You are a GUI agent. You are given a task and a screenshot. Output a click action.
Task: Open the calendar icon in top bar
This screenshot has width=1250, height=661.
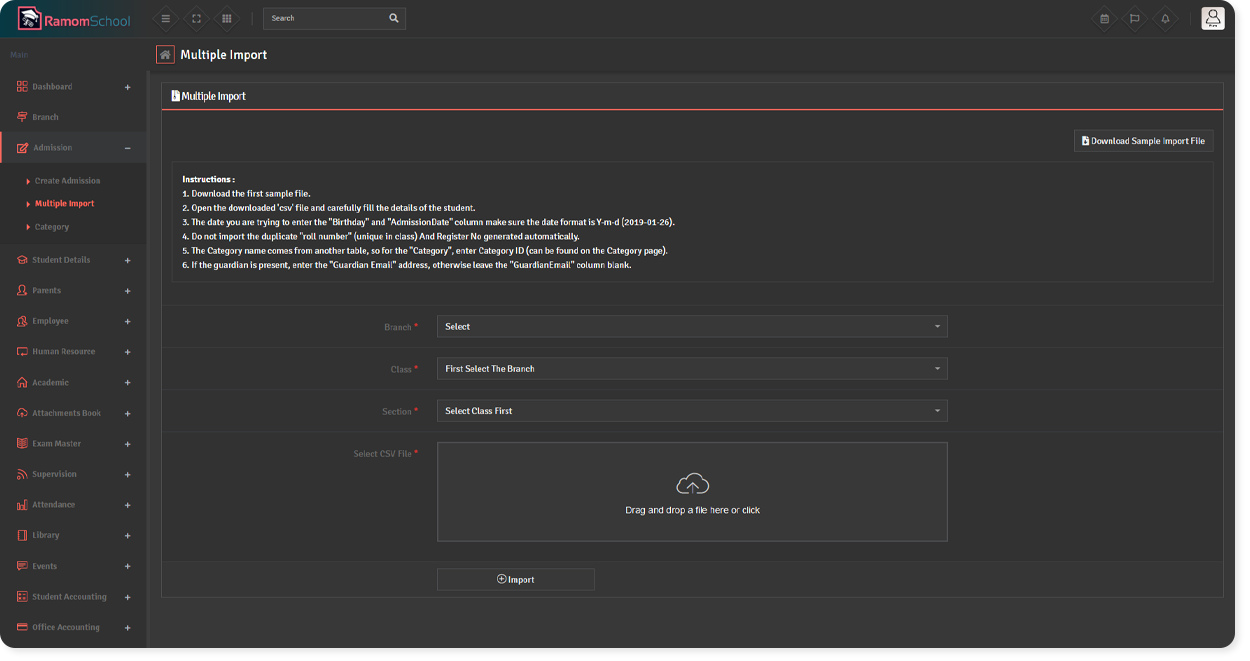[1104, 18]
